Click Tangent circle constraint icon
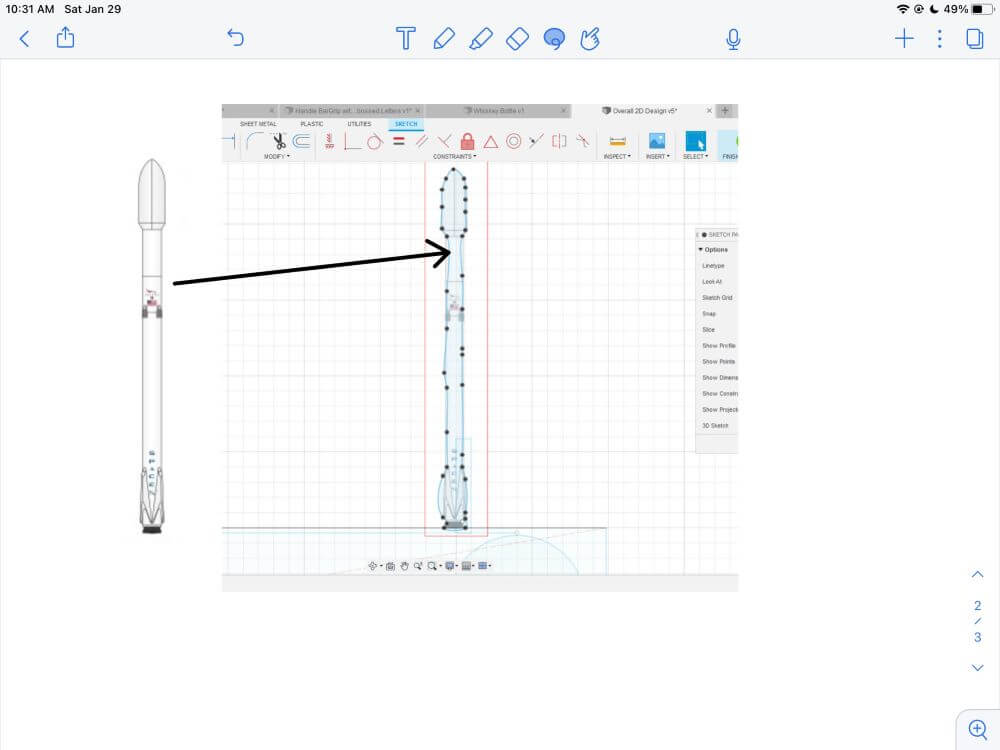 coord(375,141)
